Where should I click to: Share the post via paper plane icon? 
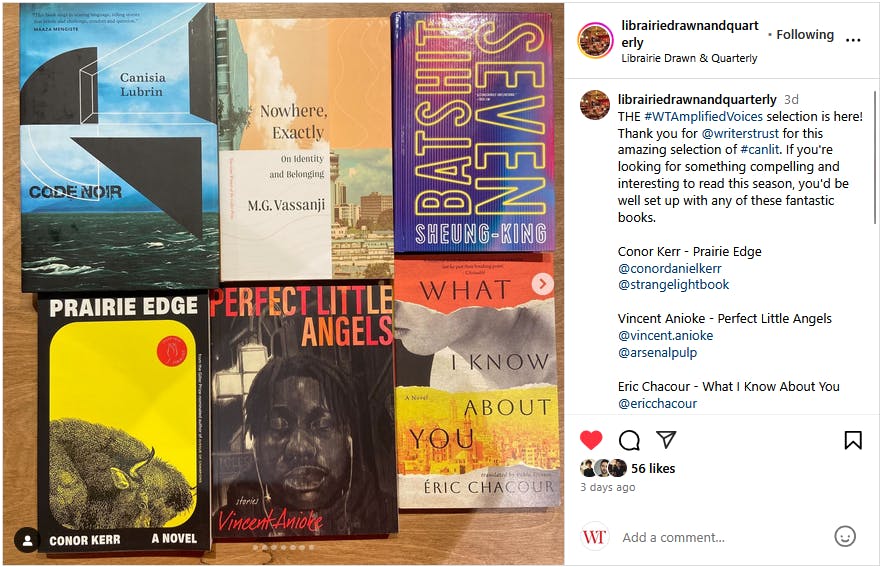[x=666, y=439]
